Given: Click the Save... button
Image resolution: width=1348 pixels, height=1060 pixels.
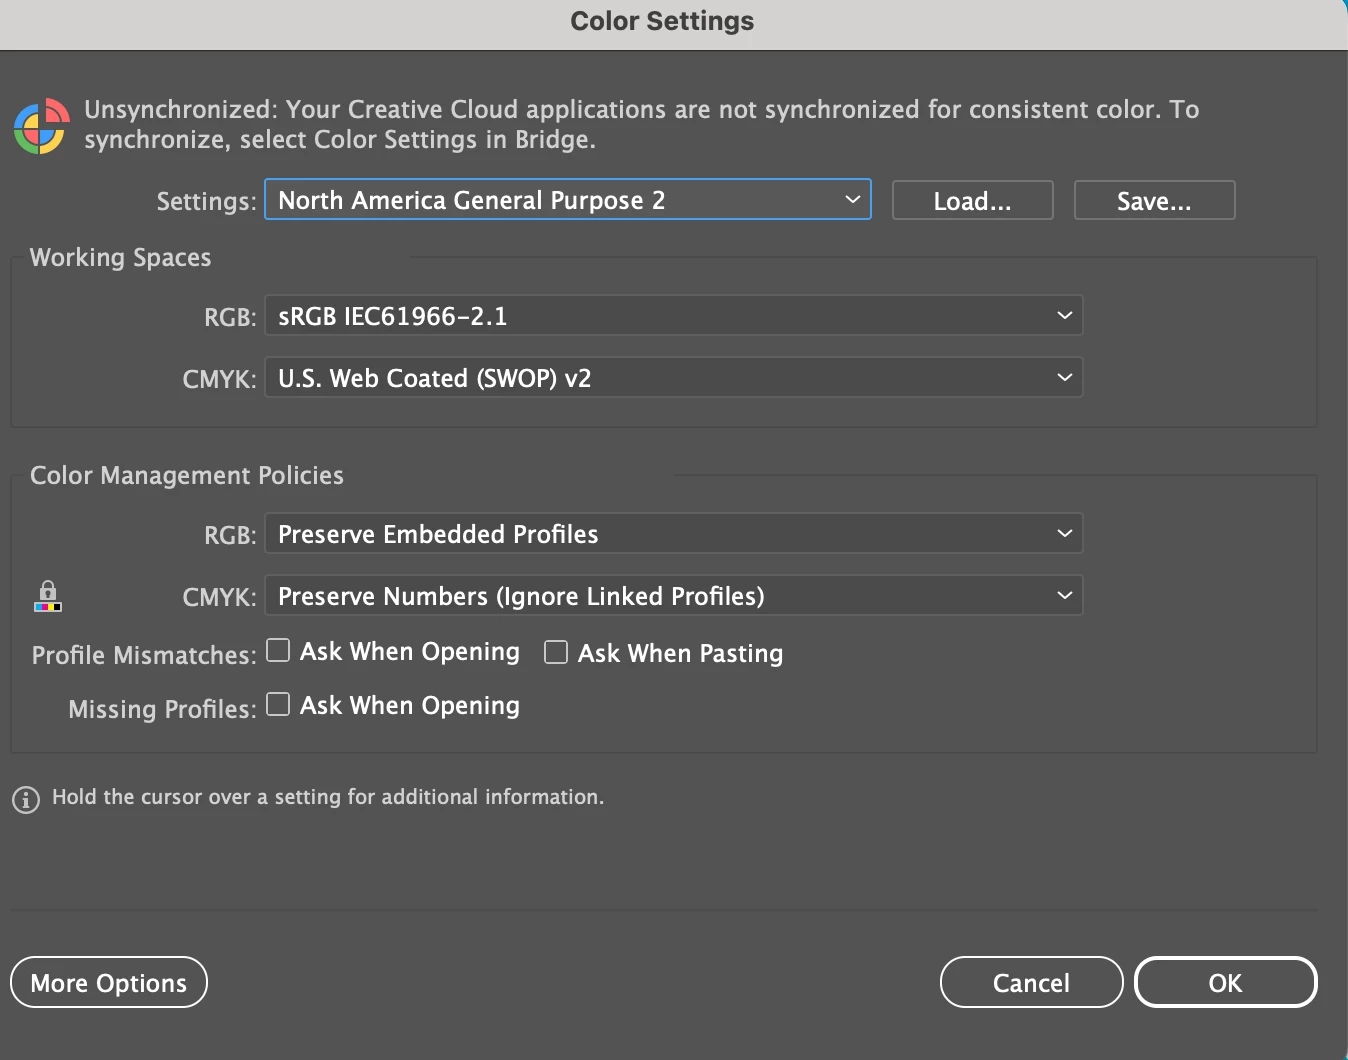Looking at the screenshot, I should [1155, 201].
